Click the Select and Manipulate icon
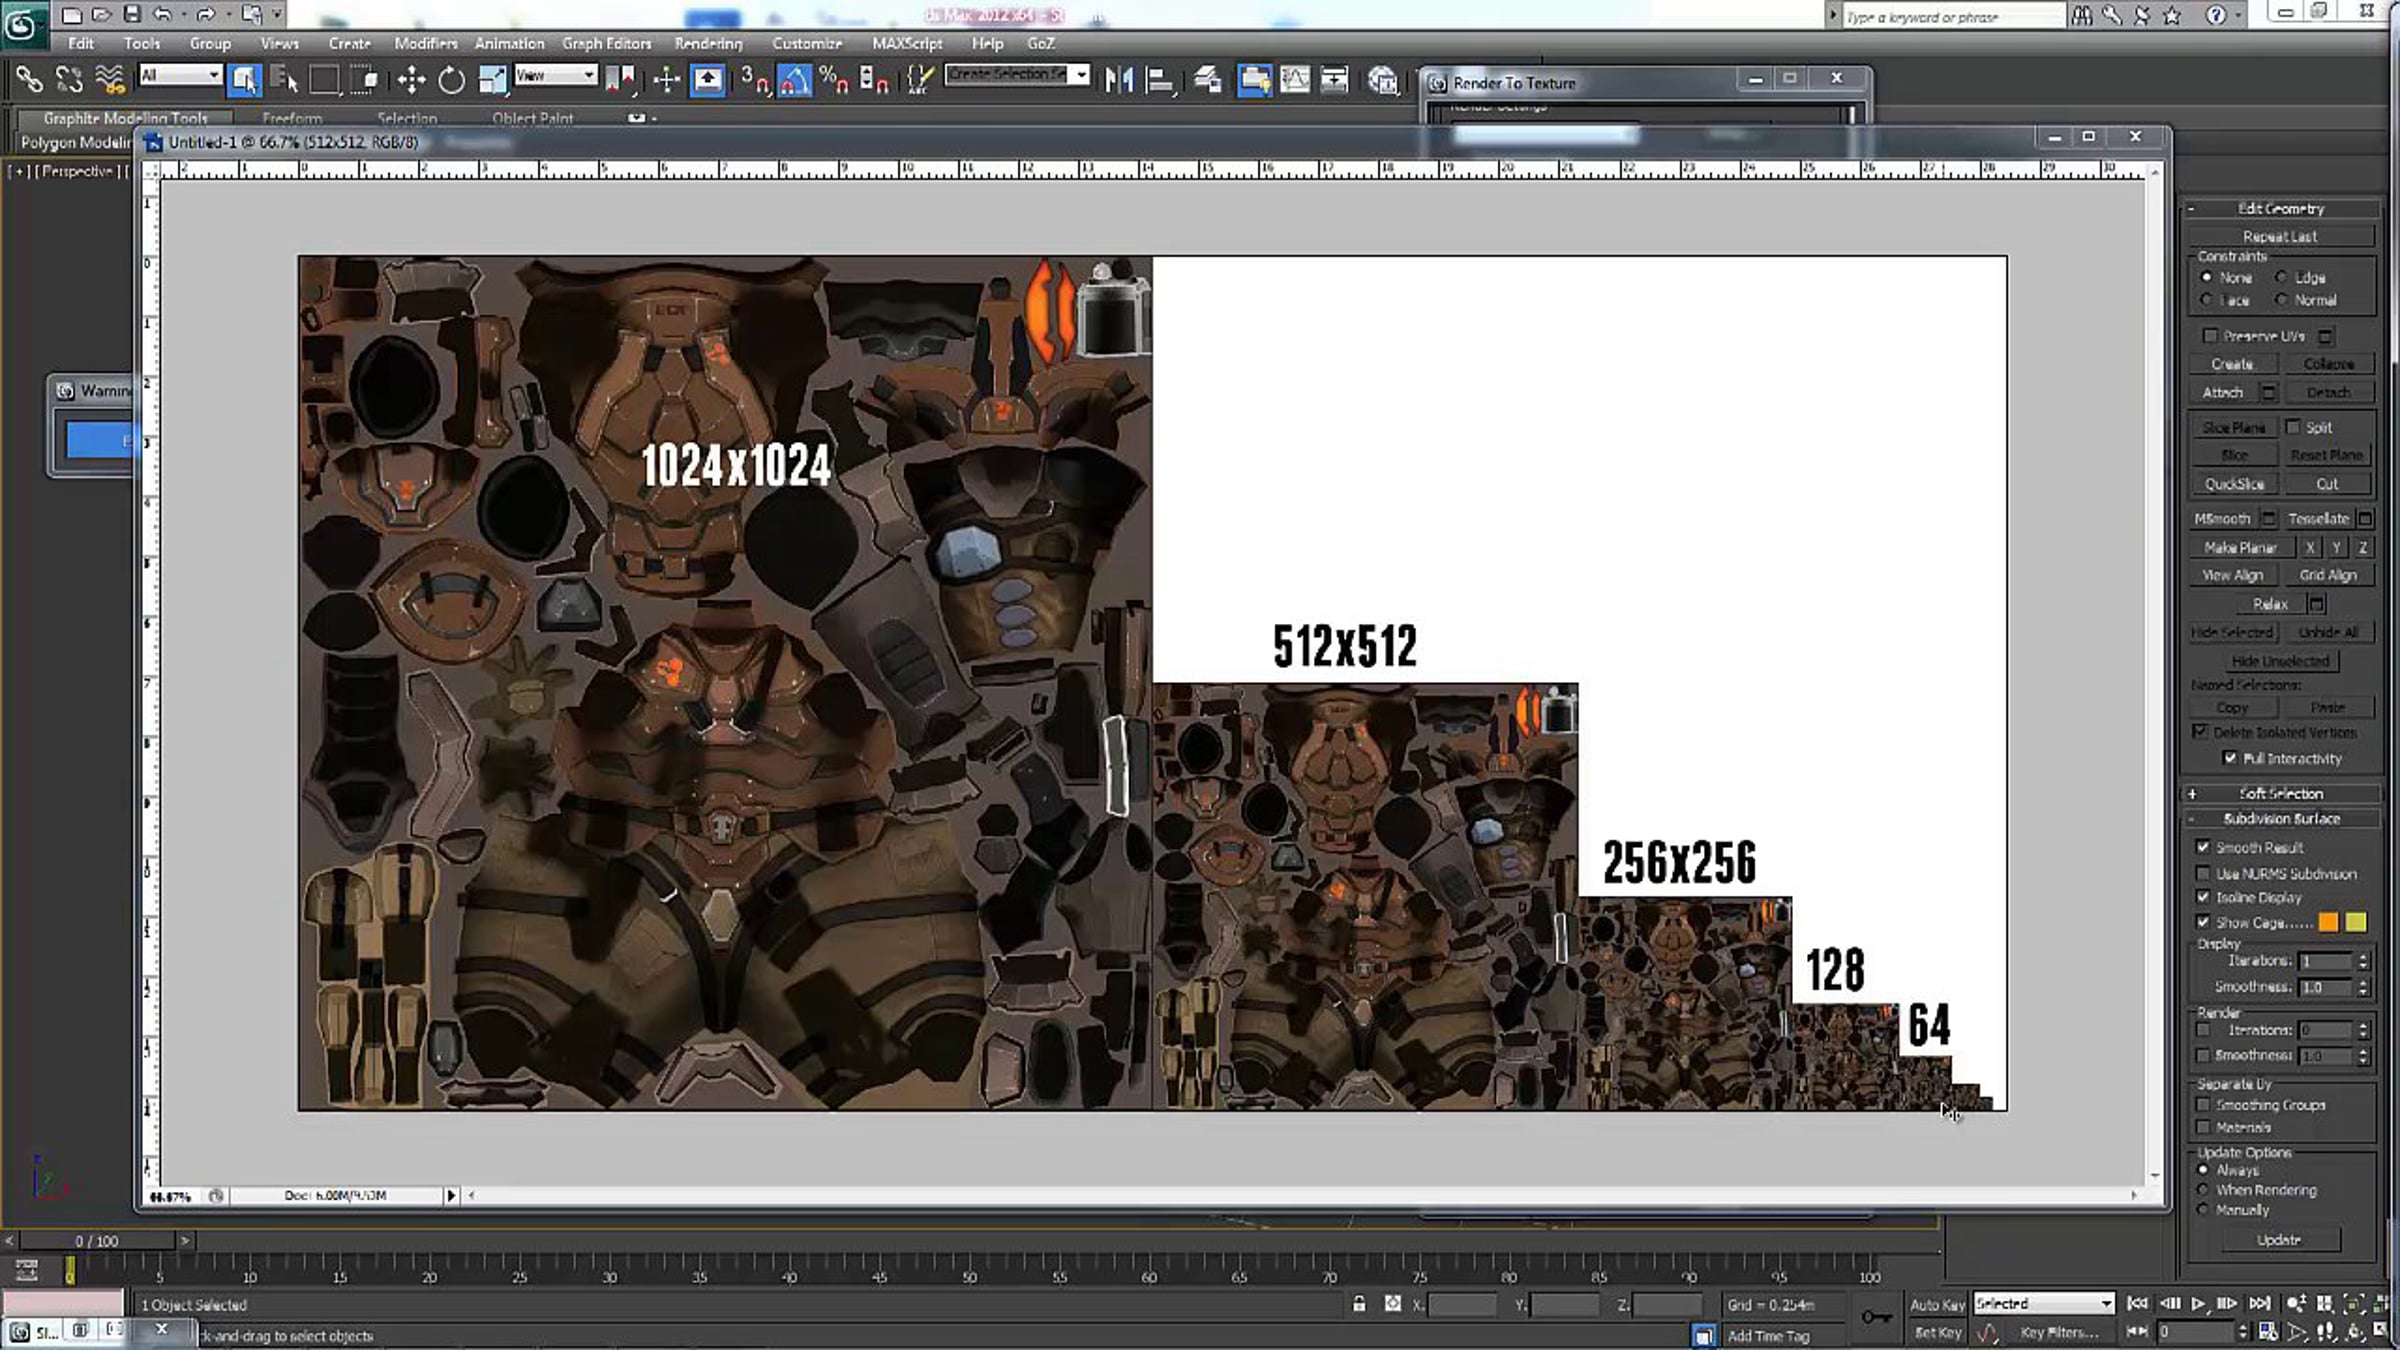2400x1350 pixels. pos(666,79)
